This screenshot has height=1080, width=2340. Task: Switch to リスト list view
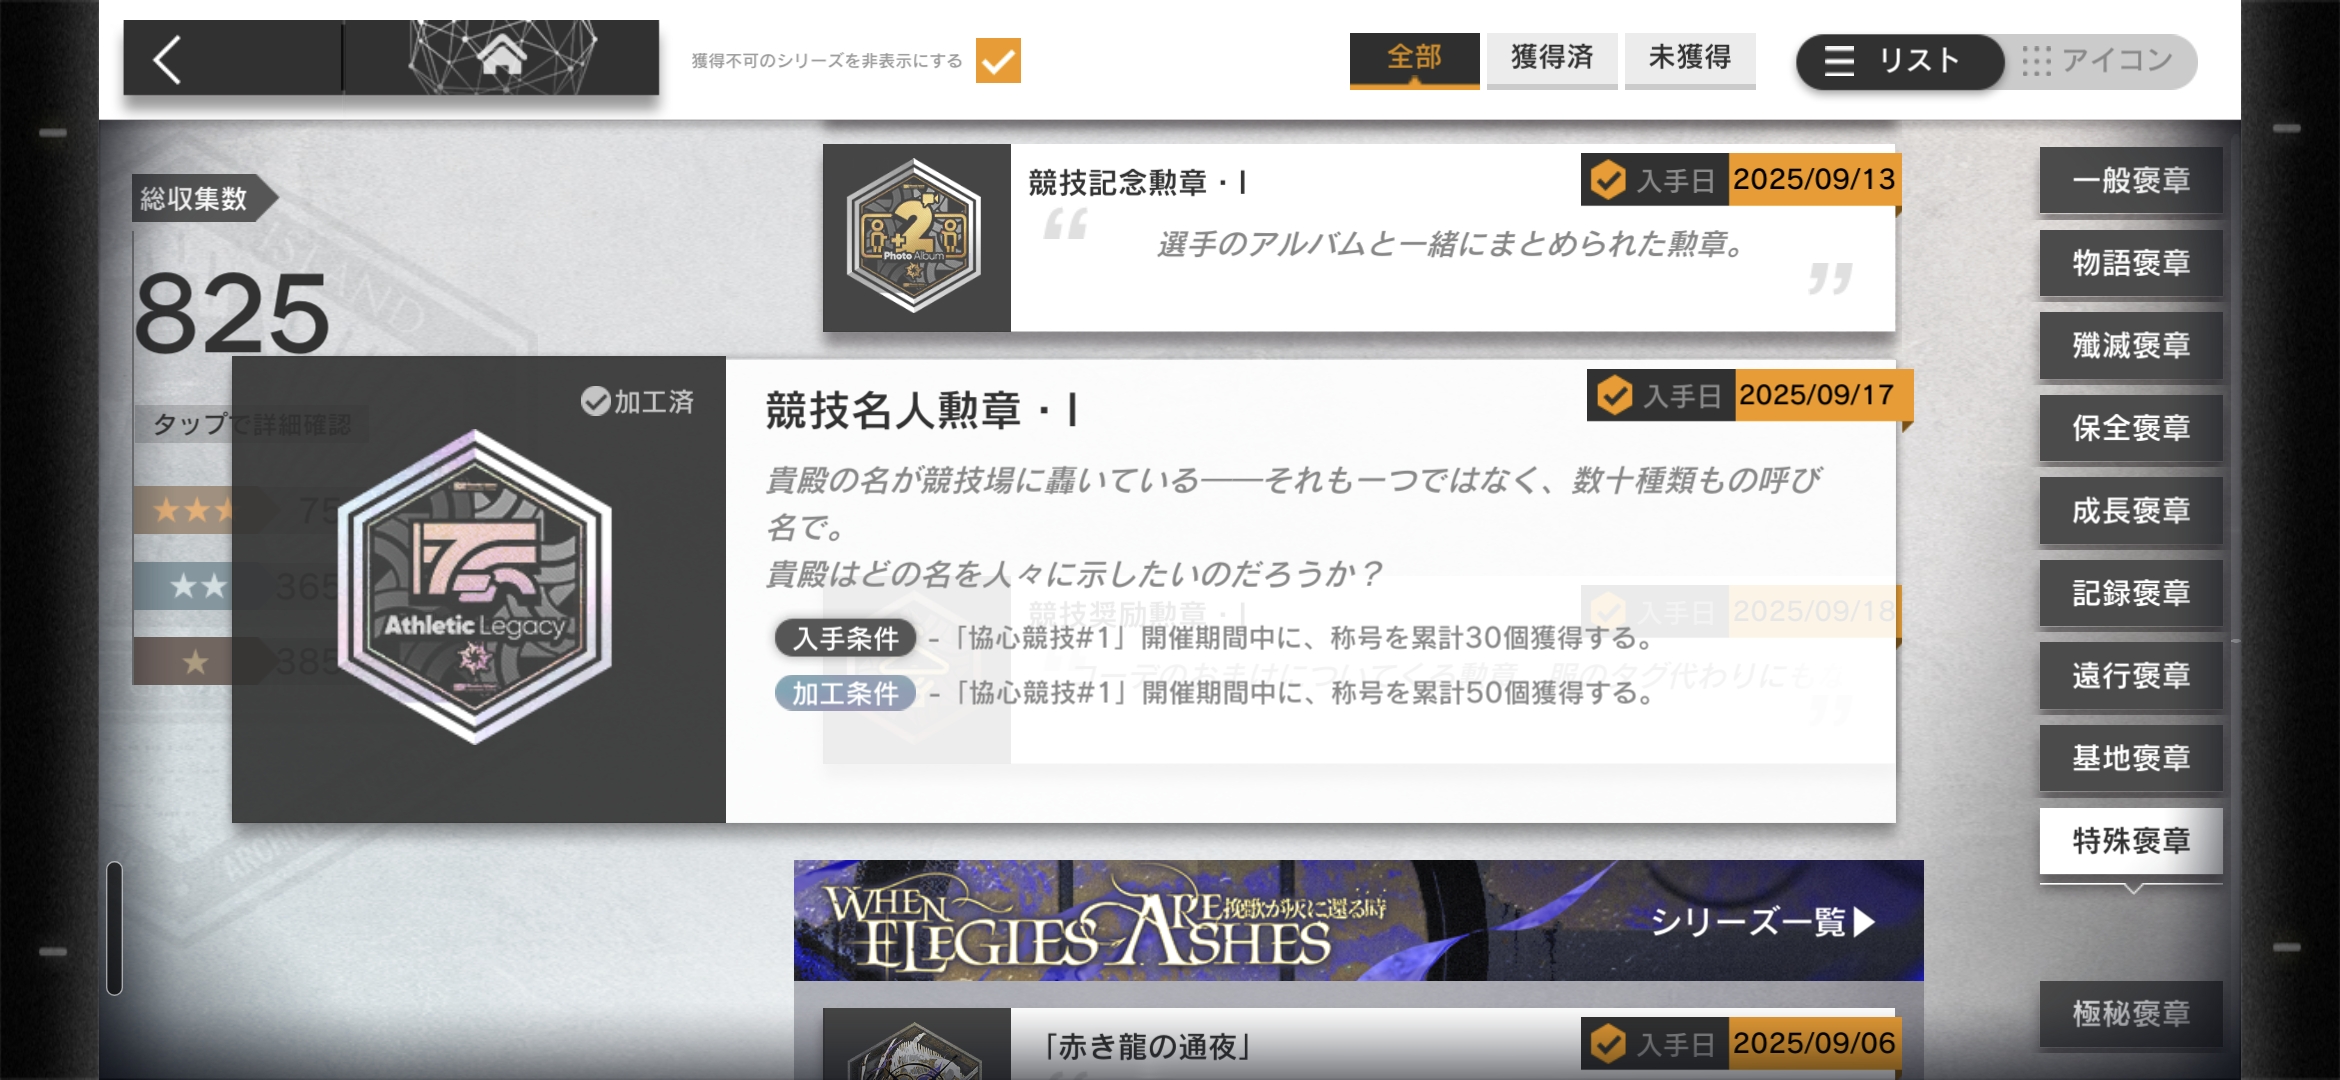(1899, 61)
